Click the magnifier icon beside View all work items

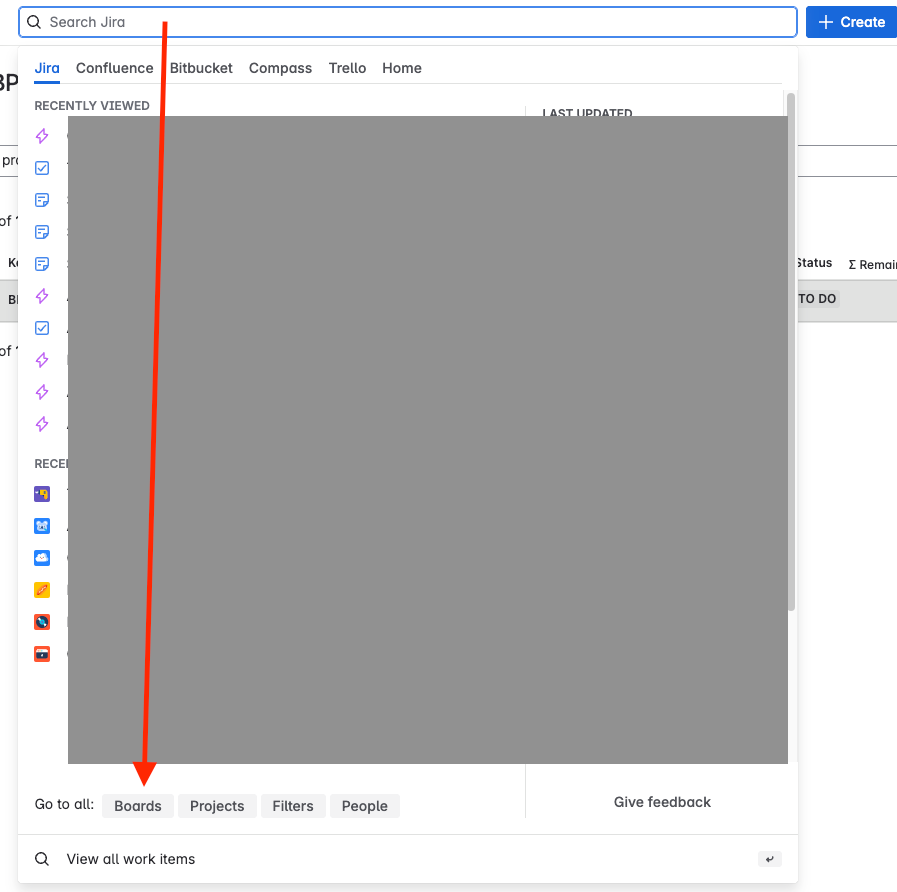coord(42,859)
